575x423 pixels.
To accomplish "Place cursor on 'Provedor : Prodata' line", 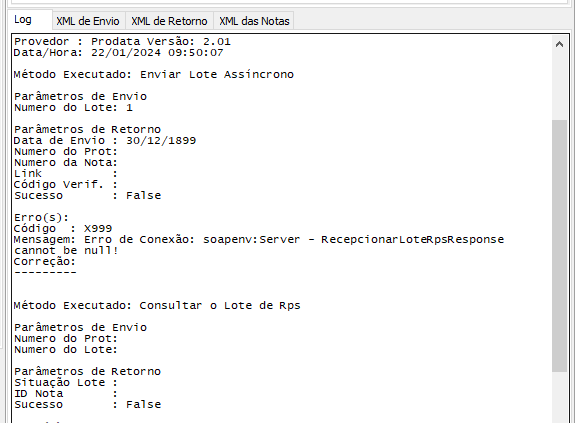I will coord(122,41).
